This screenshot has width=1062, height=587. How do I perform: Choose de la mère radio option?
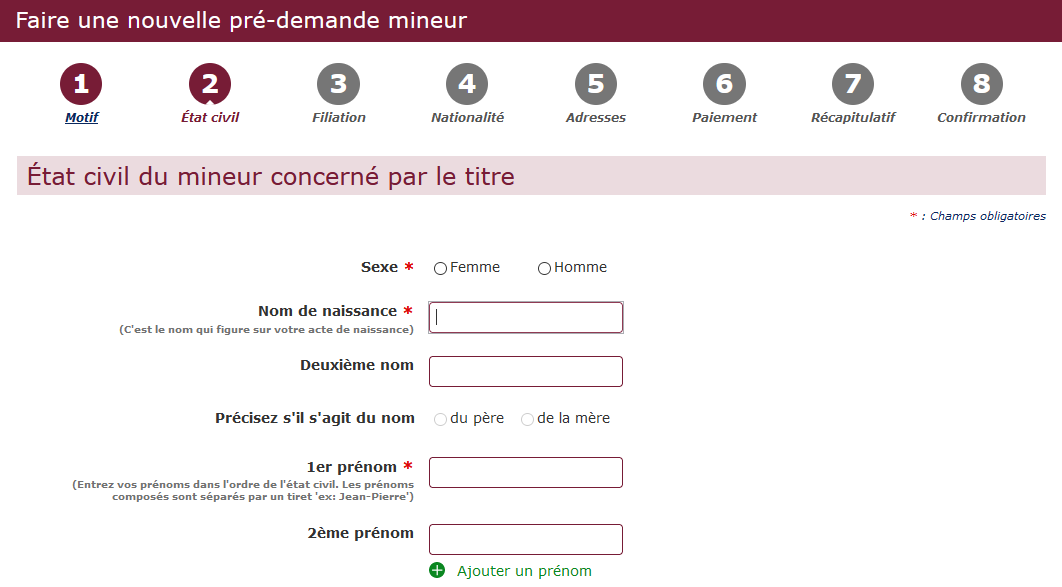[x=527, y=420]
